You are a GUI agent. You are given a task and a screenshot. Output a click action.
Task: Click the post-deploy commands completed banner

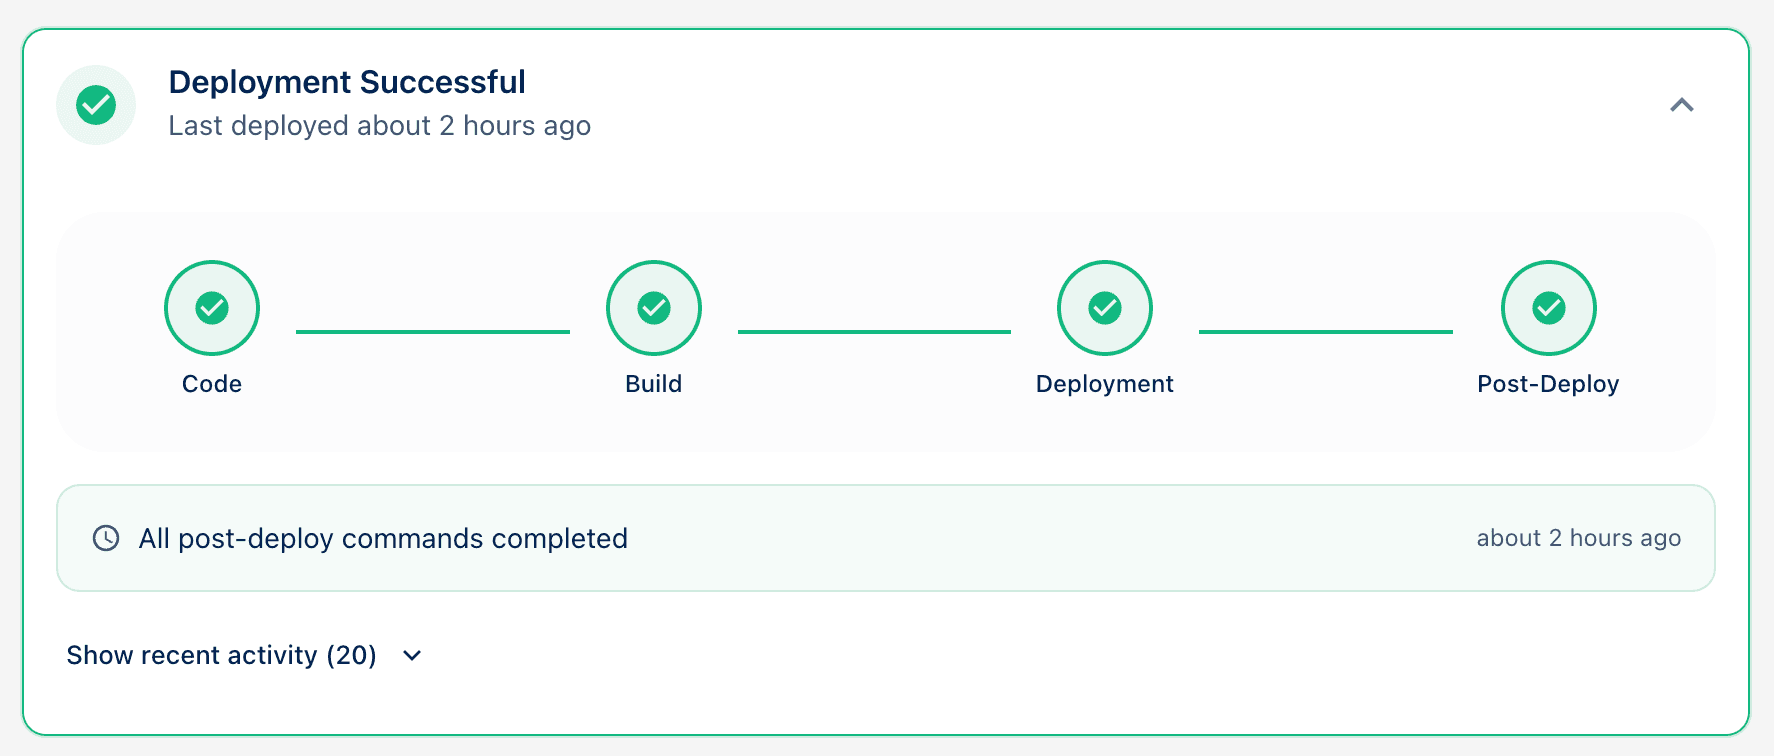coord(383,538)
